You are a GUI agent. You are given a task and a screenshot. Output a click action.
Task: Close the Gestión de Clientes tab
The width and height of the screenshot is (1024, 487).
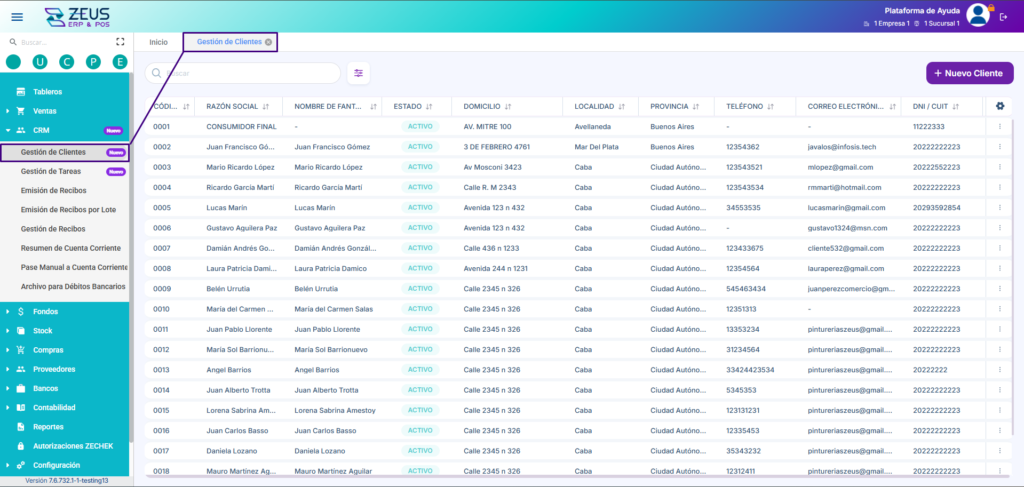click(268, 42)
